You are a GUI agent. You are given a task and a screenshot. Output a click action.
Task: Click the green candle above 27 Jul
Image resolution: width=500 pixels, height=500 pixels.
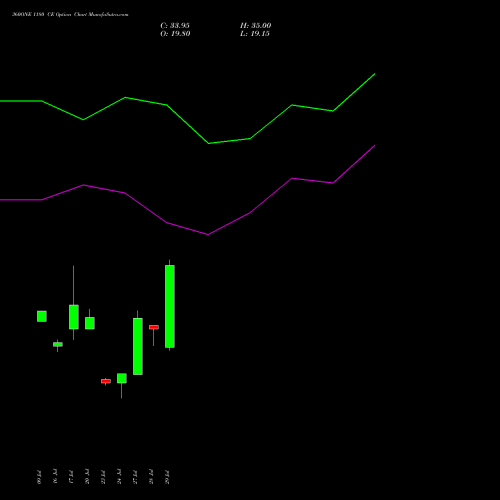[x=138, y=346]
